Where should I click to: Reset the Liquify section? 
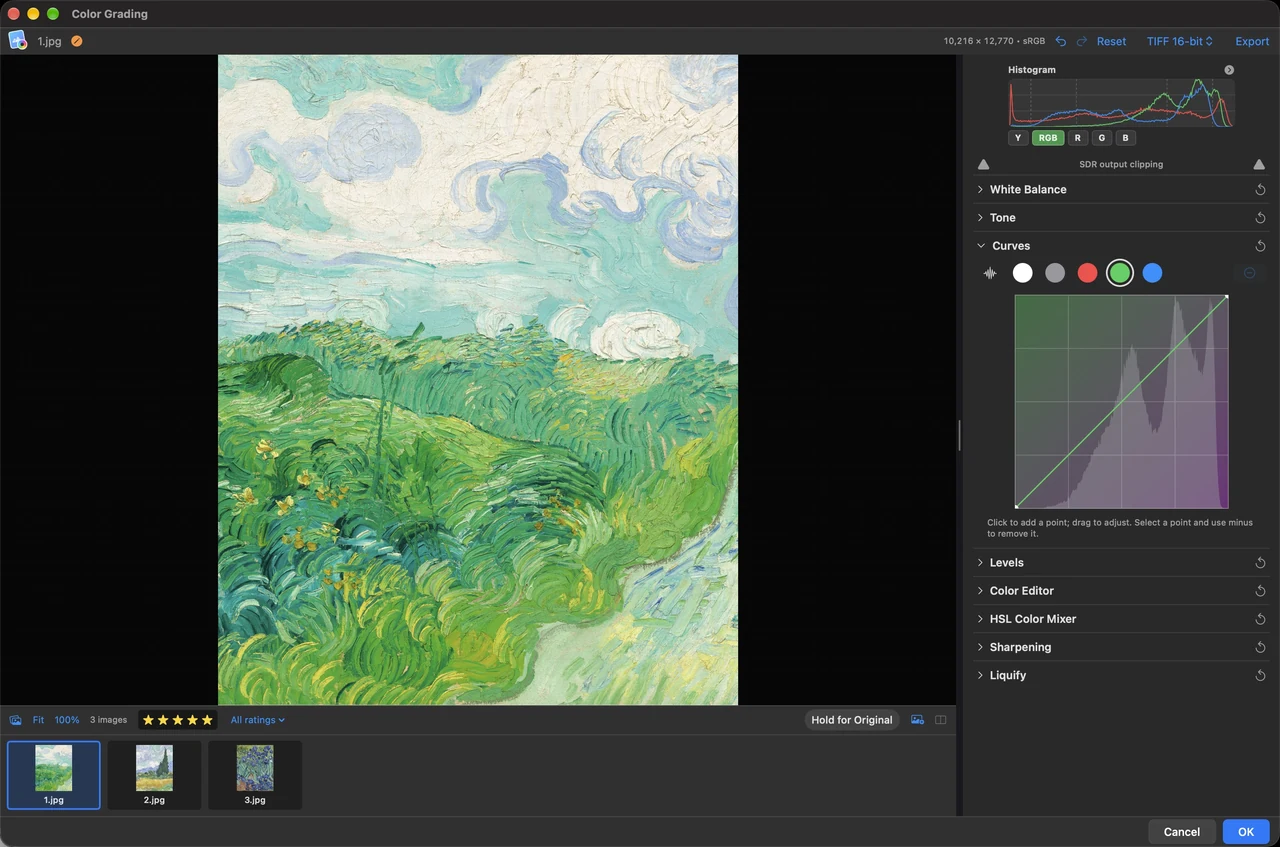pos(1260,675)
